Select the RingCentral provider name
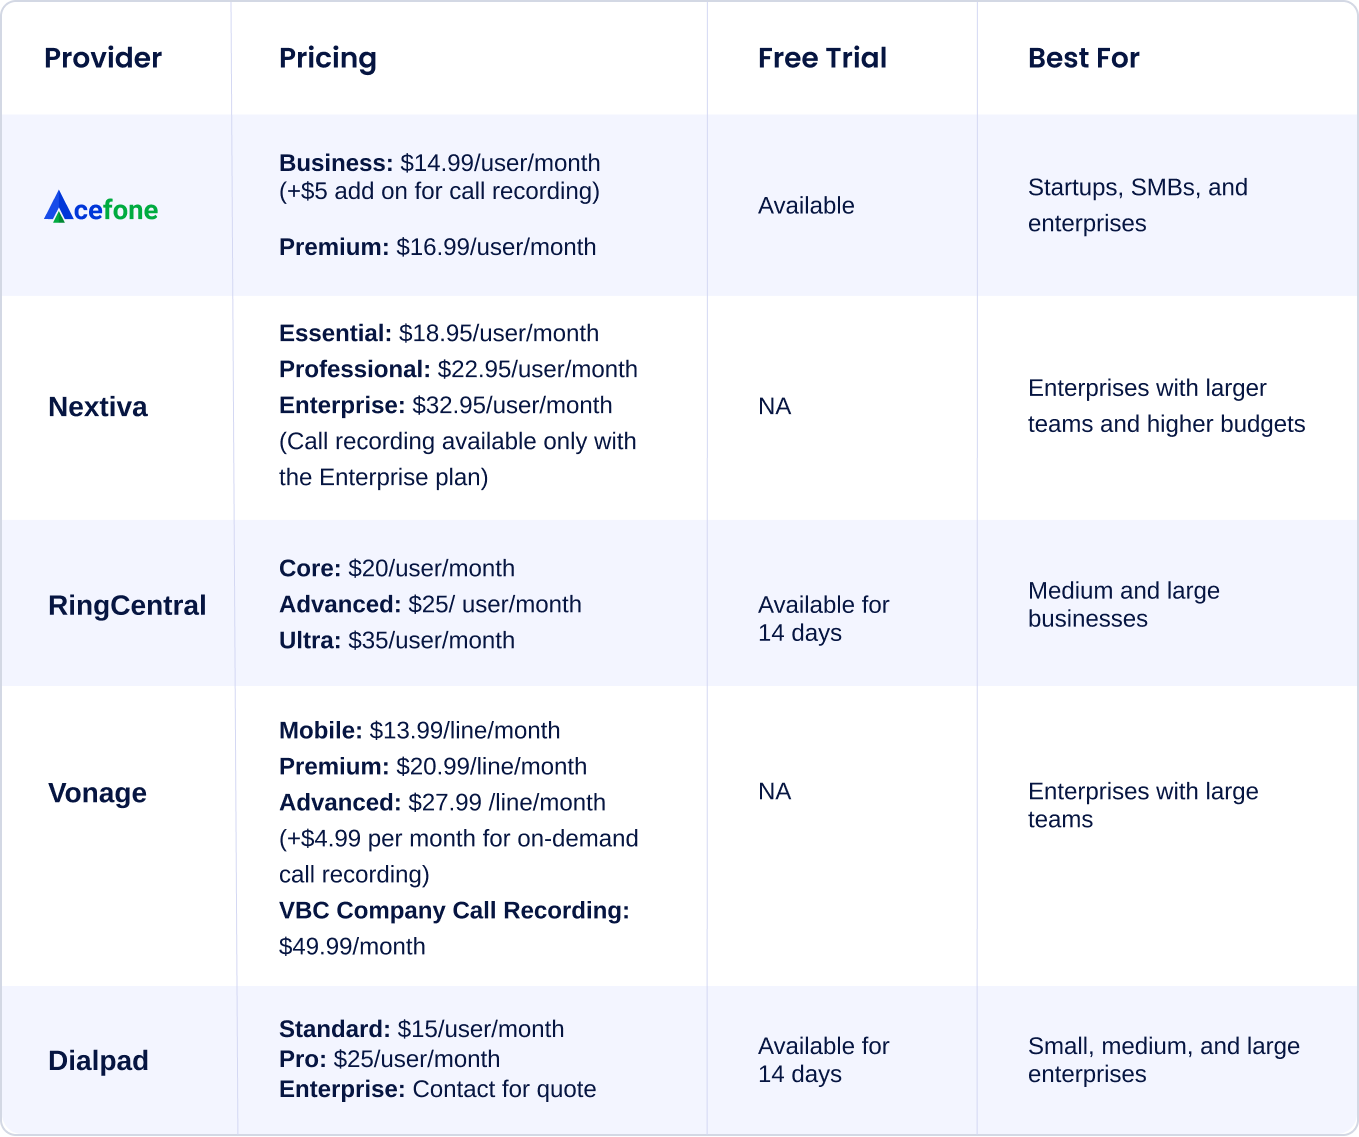Viewport: 1359px width, 1137px height. (x=127, y=605)
